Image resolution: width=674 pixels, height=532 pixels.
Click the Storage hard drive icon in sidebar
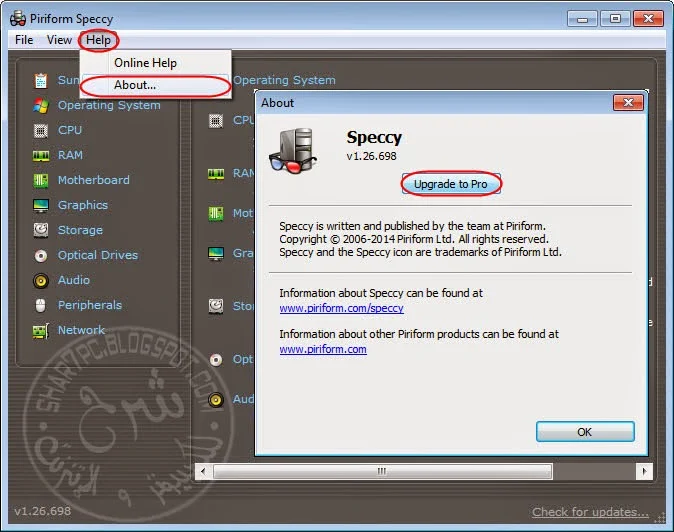(41, 230)
